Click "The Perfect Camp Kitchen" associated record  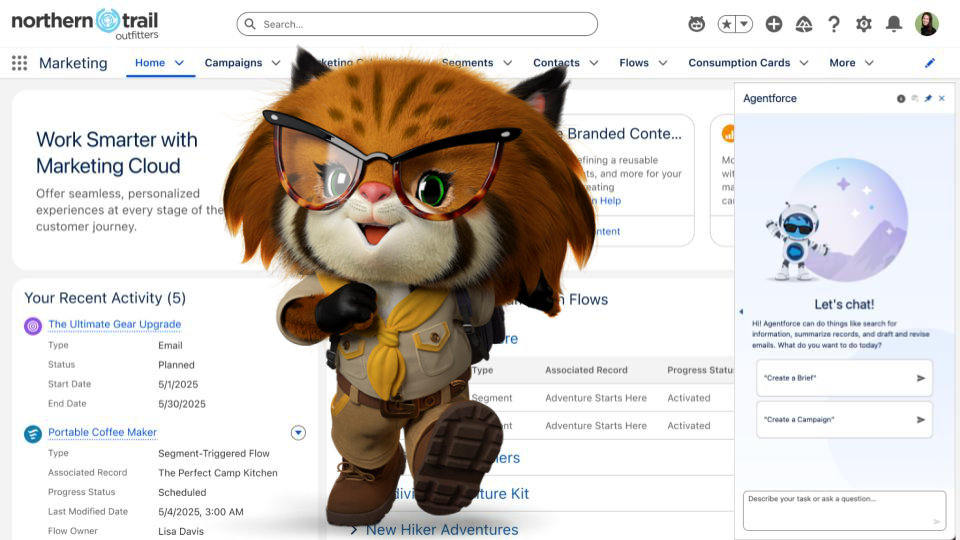pos(217,473)
